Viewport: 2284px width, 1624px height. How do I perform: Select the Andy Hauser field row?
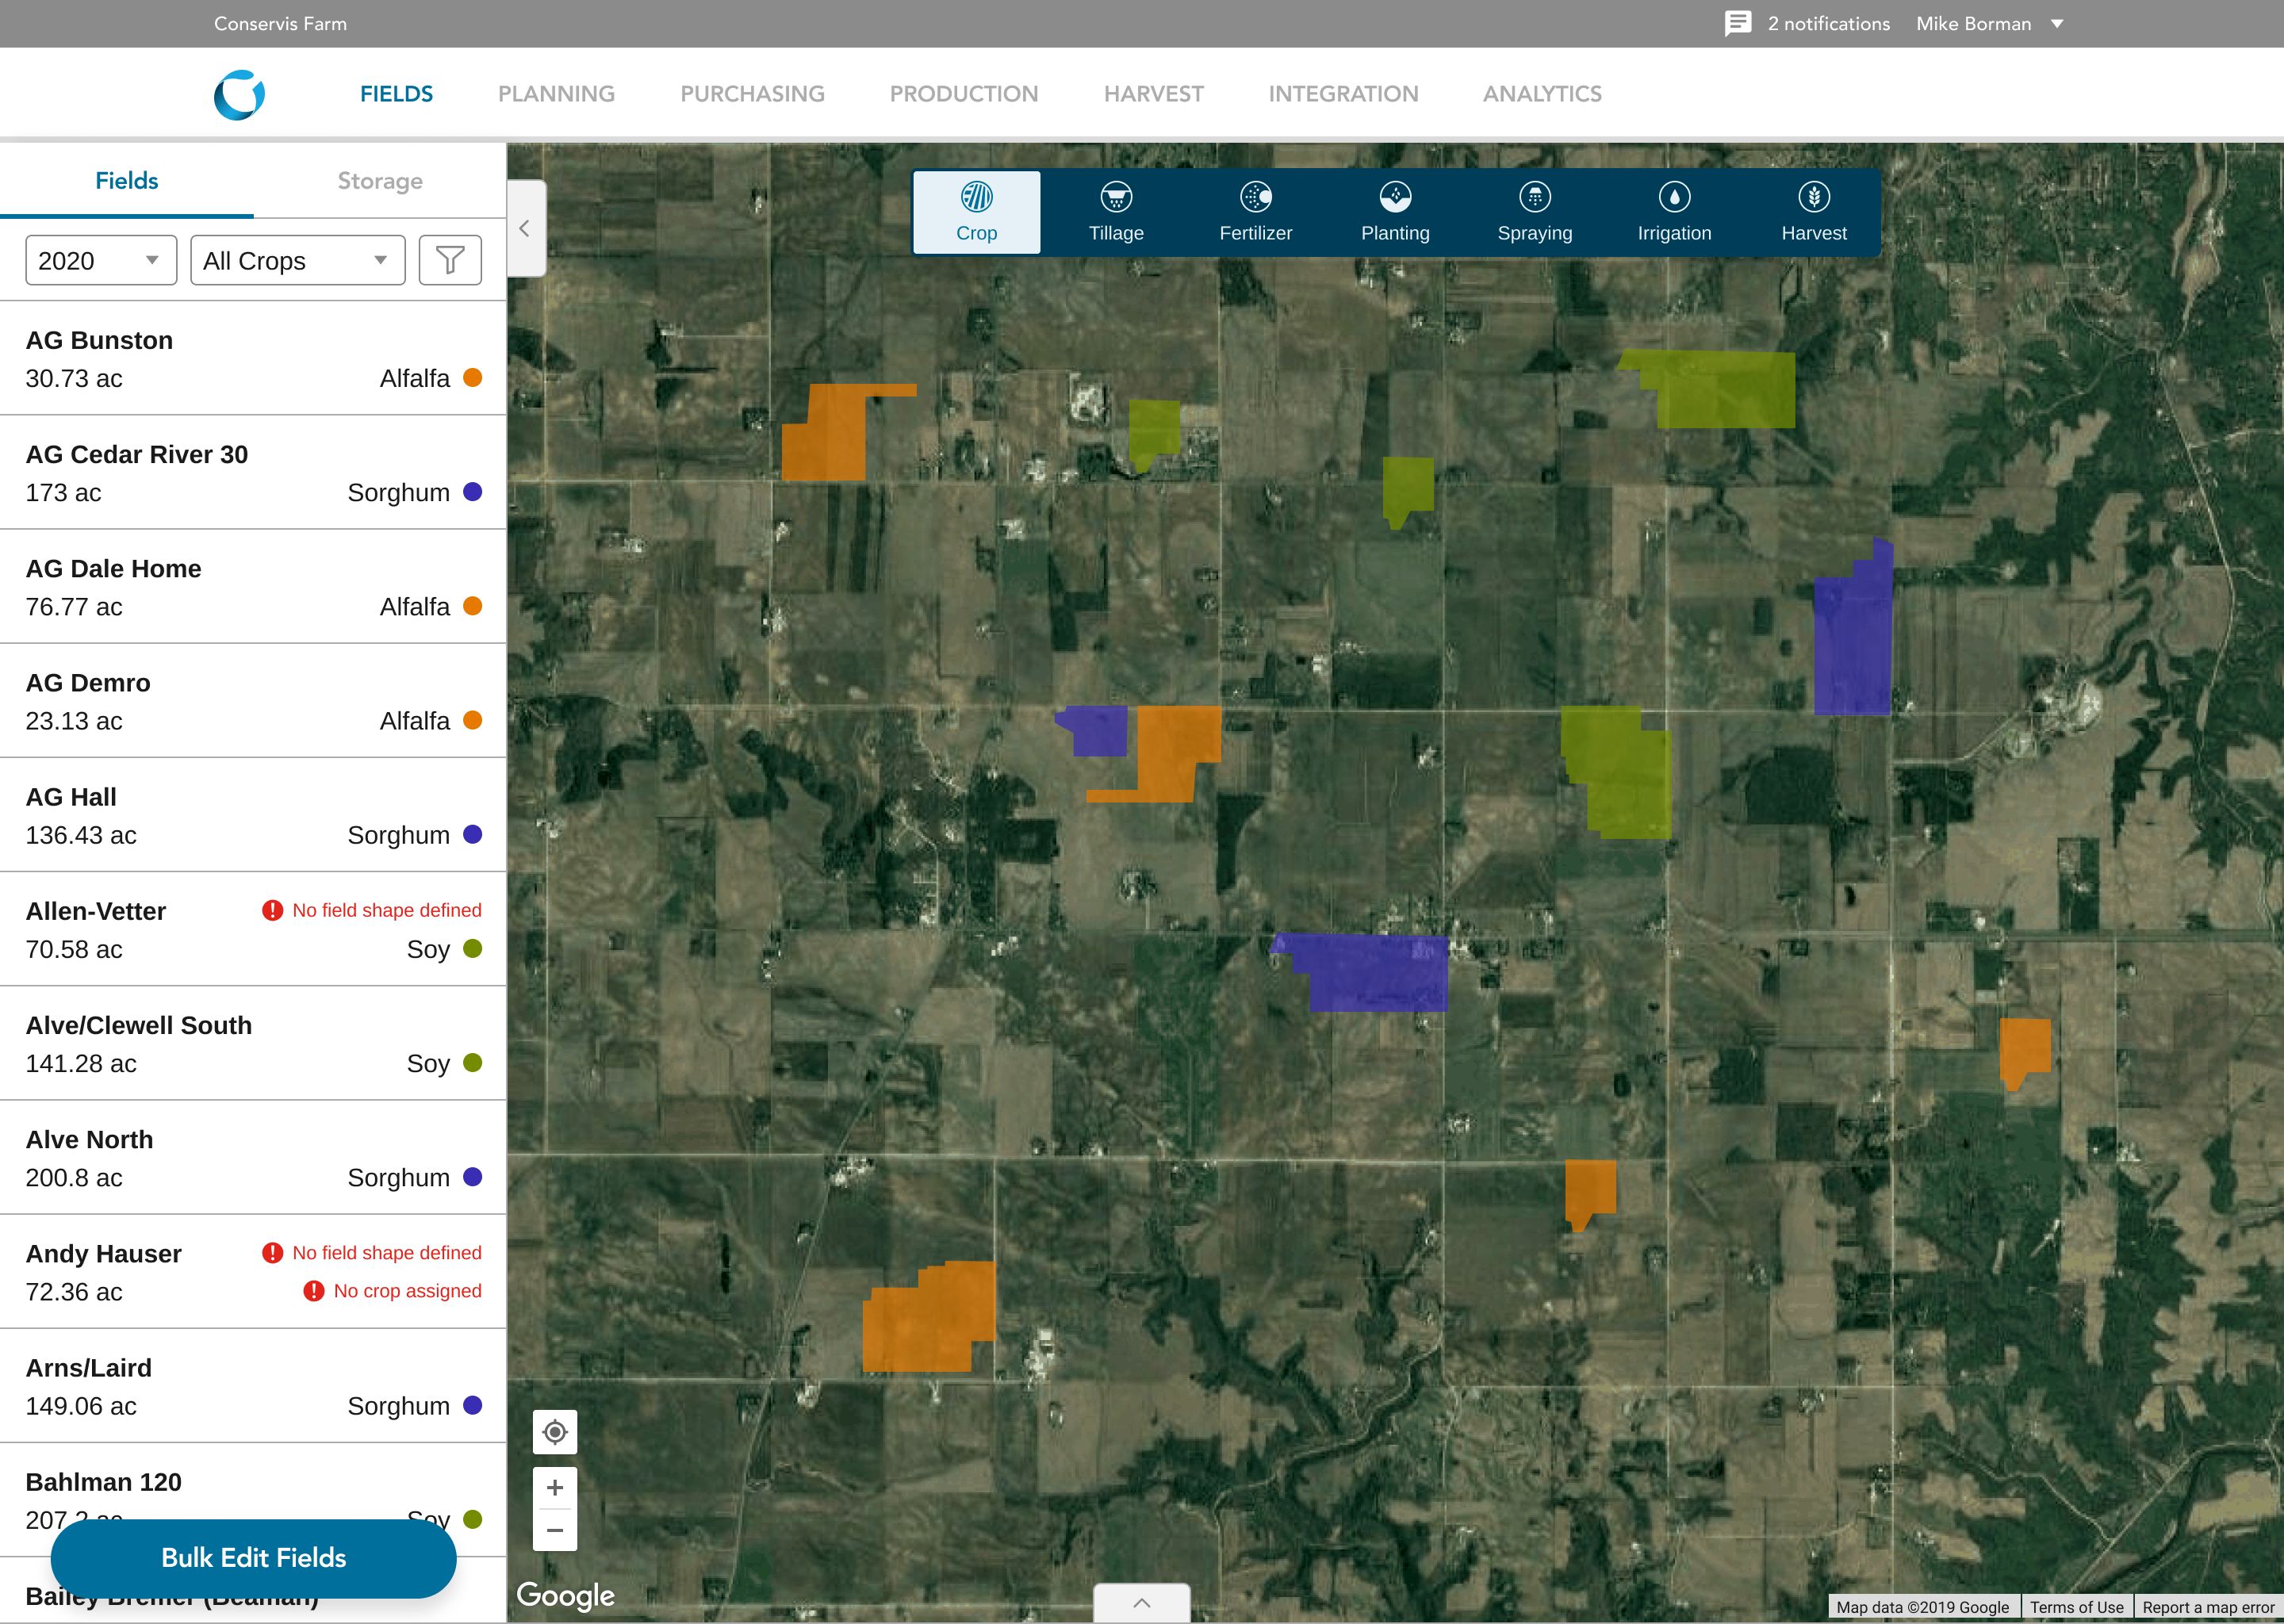(253, 1272)
